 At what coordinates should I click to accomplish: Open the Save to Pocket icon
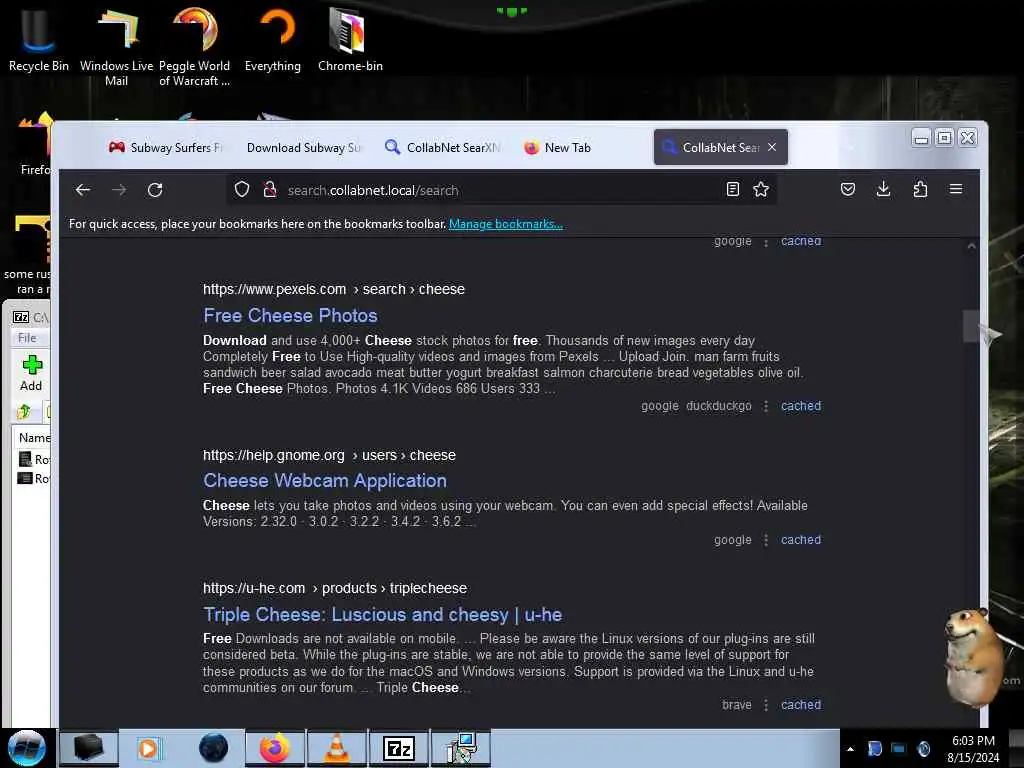pyautogui.click(x=848, y=189)
